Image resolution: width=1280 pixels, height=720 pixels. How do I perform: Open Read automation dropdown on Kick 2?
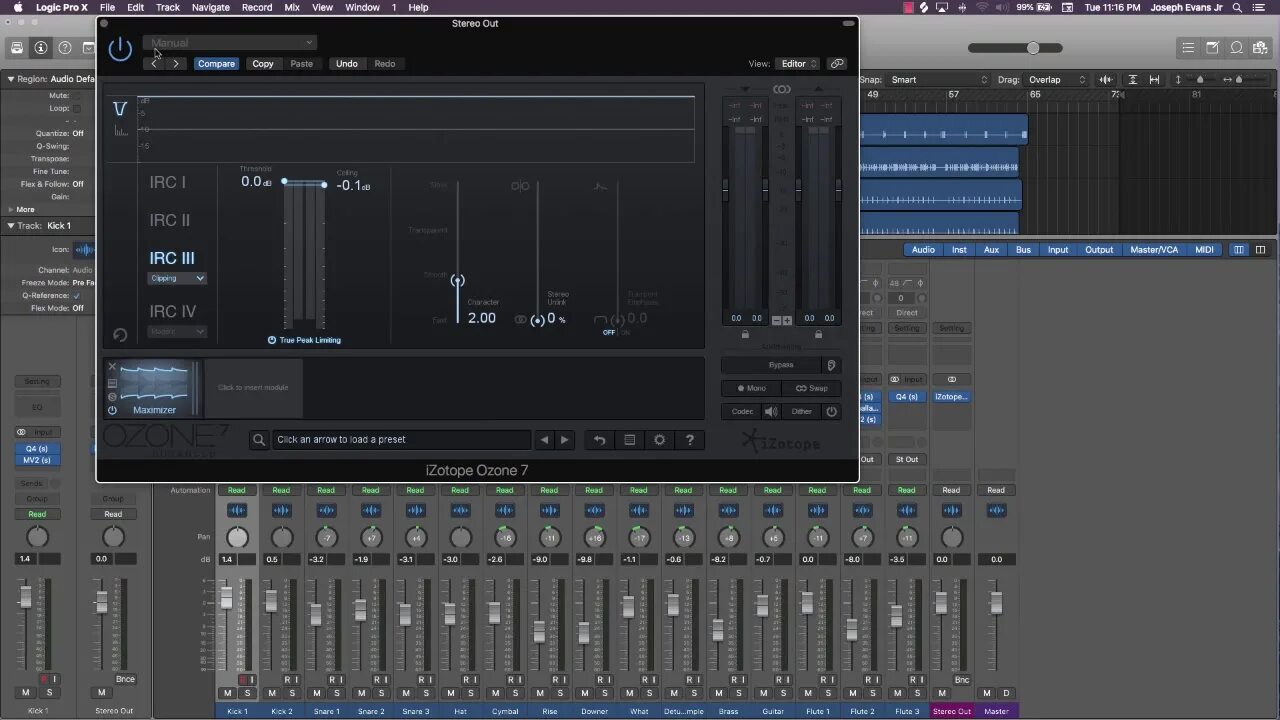[281, 490]
